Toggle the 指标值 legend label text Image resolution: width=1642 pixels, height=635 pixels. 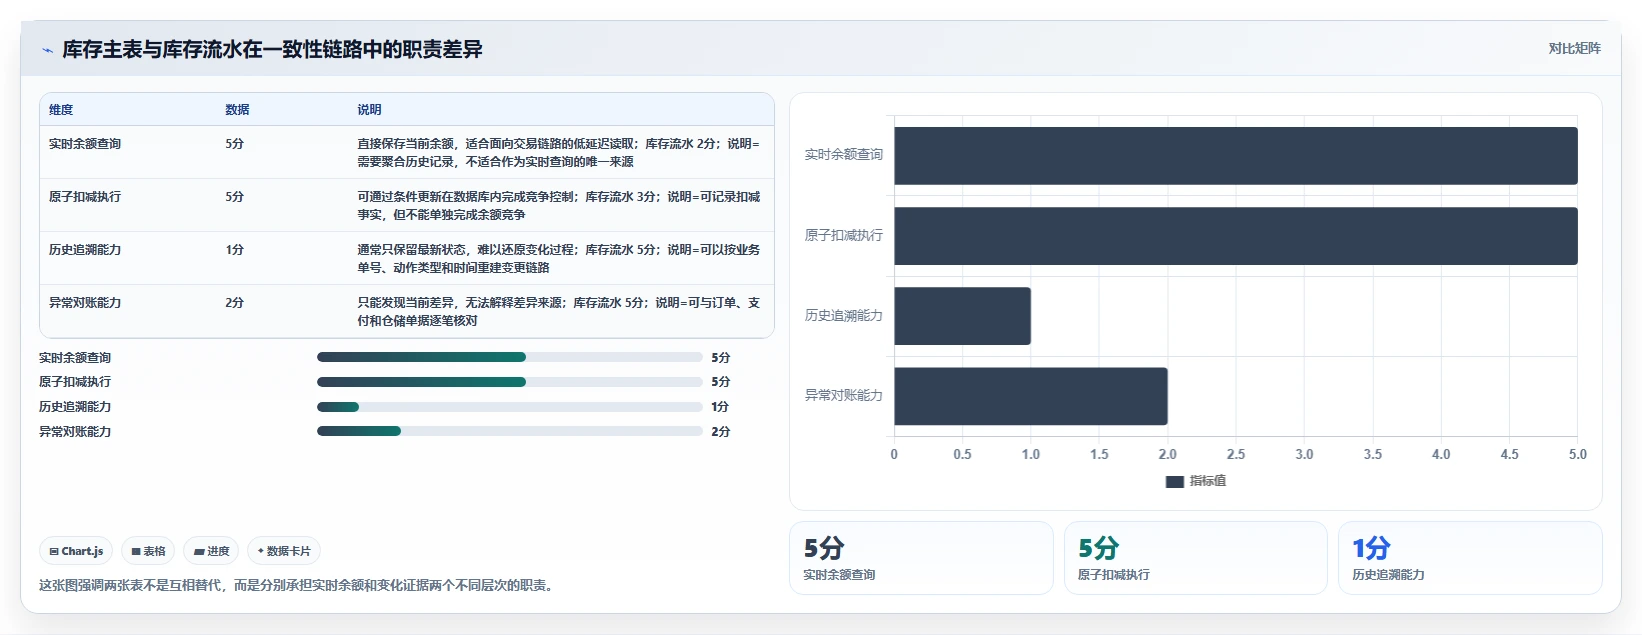(x=1208, y=481)
